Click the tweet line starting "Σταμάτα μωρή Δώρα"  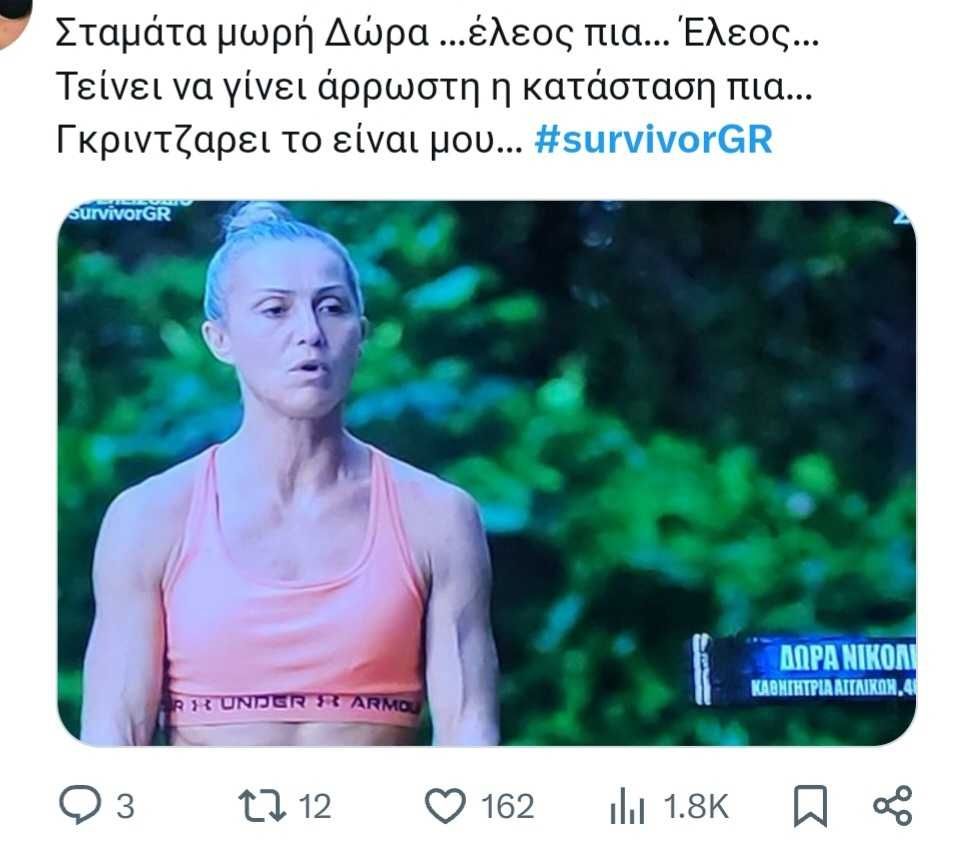pos(437,33)
